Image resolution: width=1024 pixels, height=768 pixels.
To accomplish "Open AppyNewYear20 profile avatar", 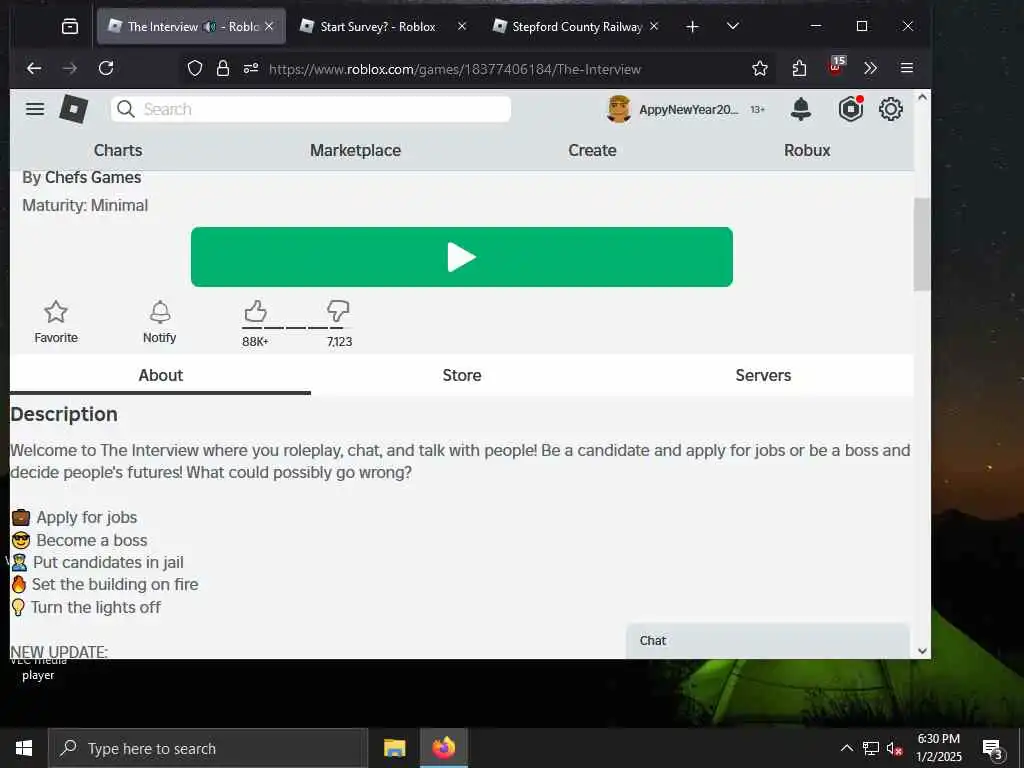I will tap(618, 109).
